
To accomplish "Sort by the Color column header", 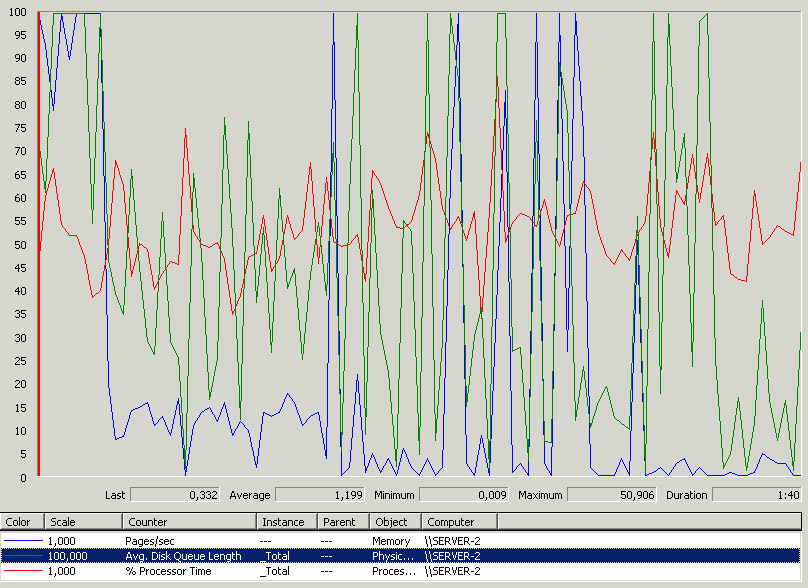I will point(22,522).
